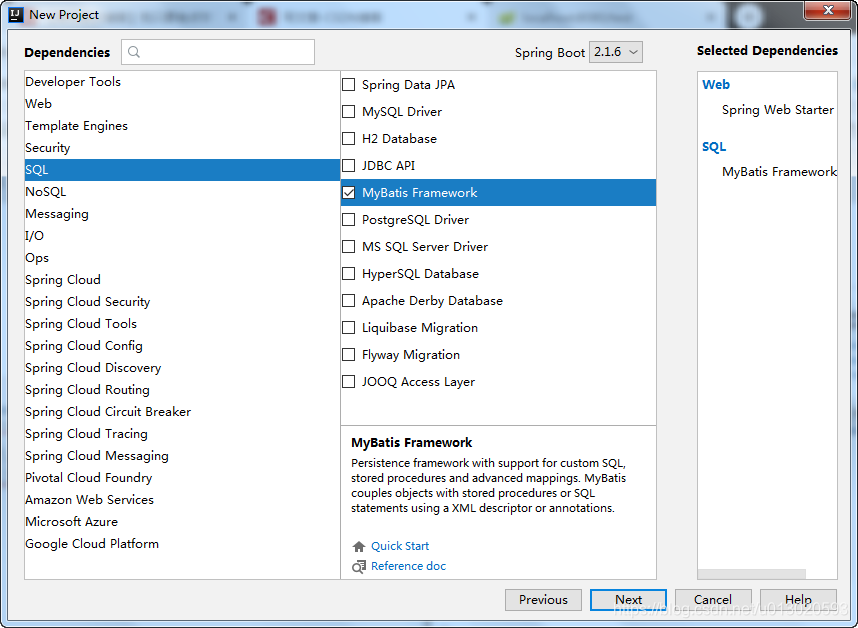Enable the Apache Derby Database checkbox
The height and width of the screenshot is (628, 858).
349,300
